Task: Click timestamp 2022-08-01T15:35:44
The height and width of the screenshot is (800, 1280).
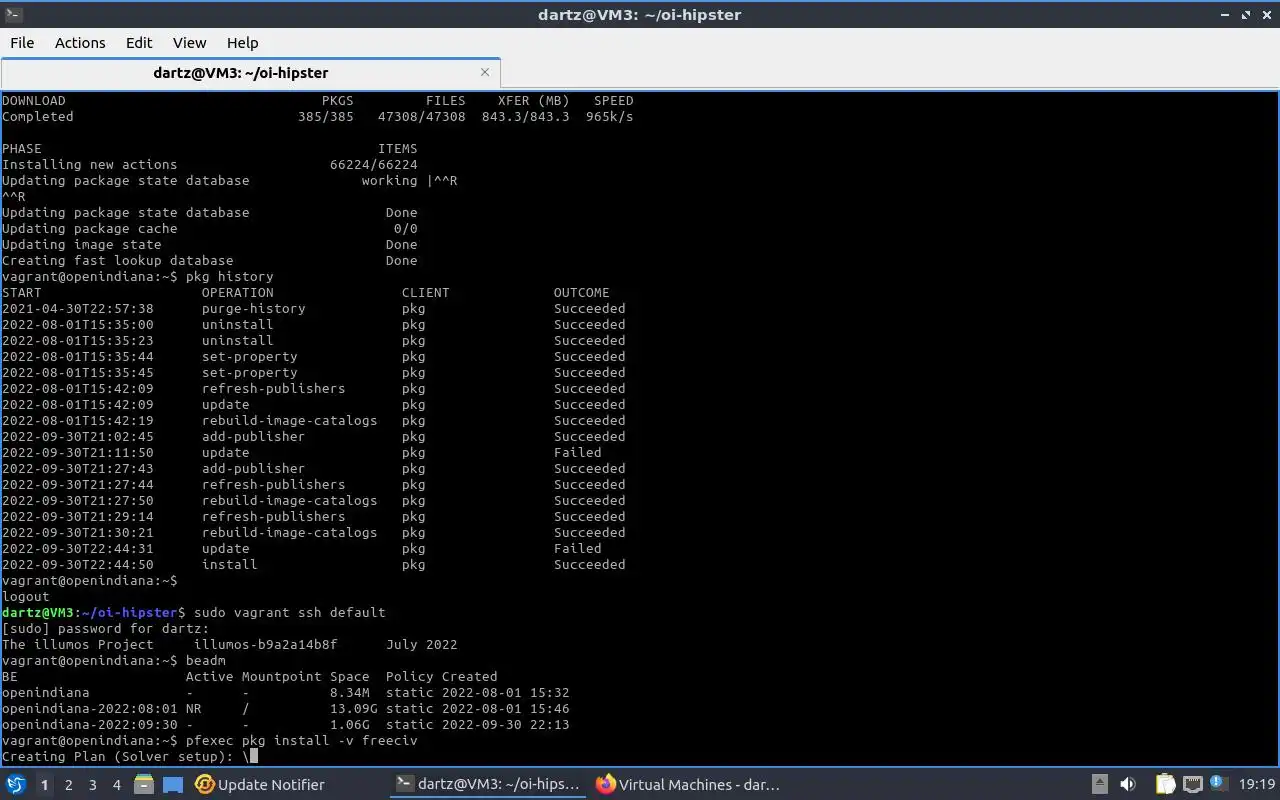Action: (x=78, y=357)
